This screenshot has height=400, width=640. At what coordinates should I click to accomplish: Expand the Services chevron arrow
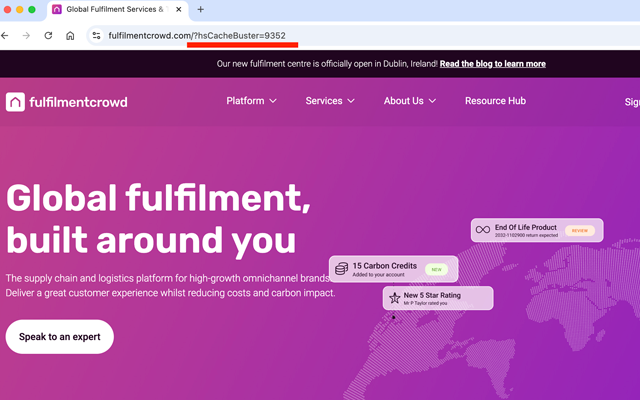351,101
